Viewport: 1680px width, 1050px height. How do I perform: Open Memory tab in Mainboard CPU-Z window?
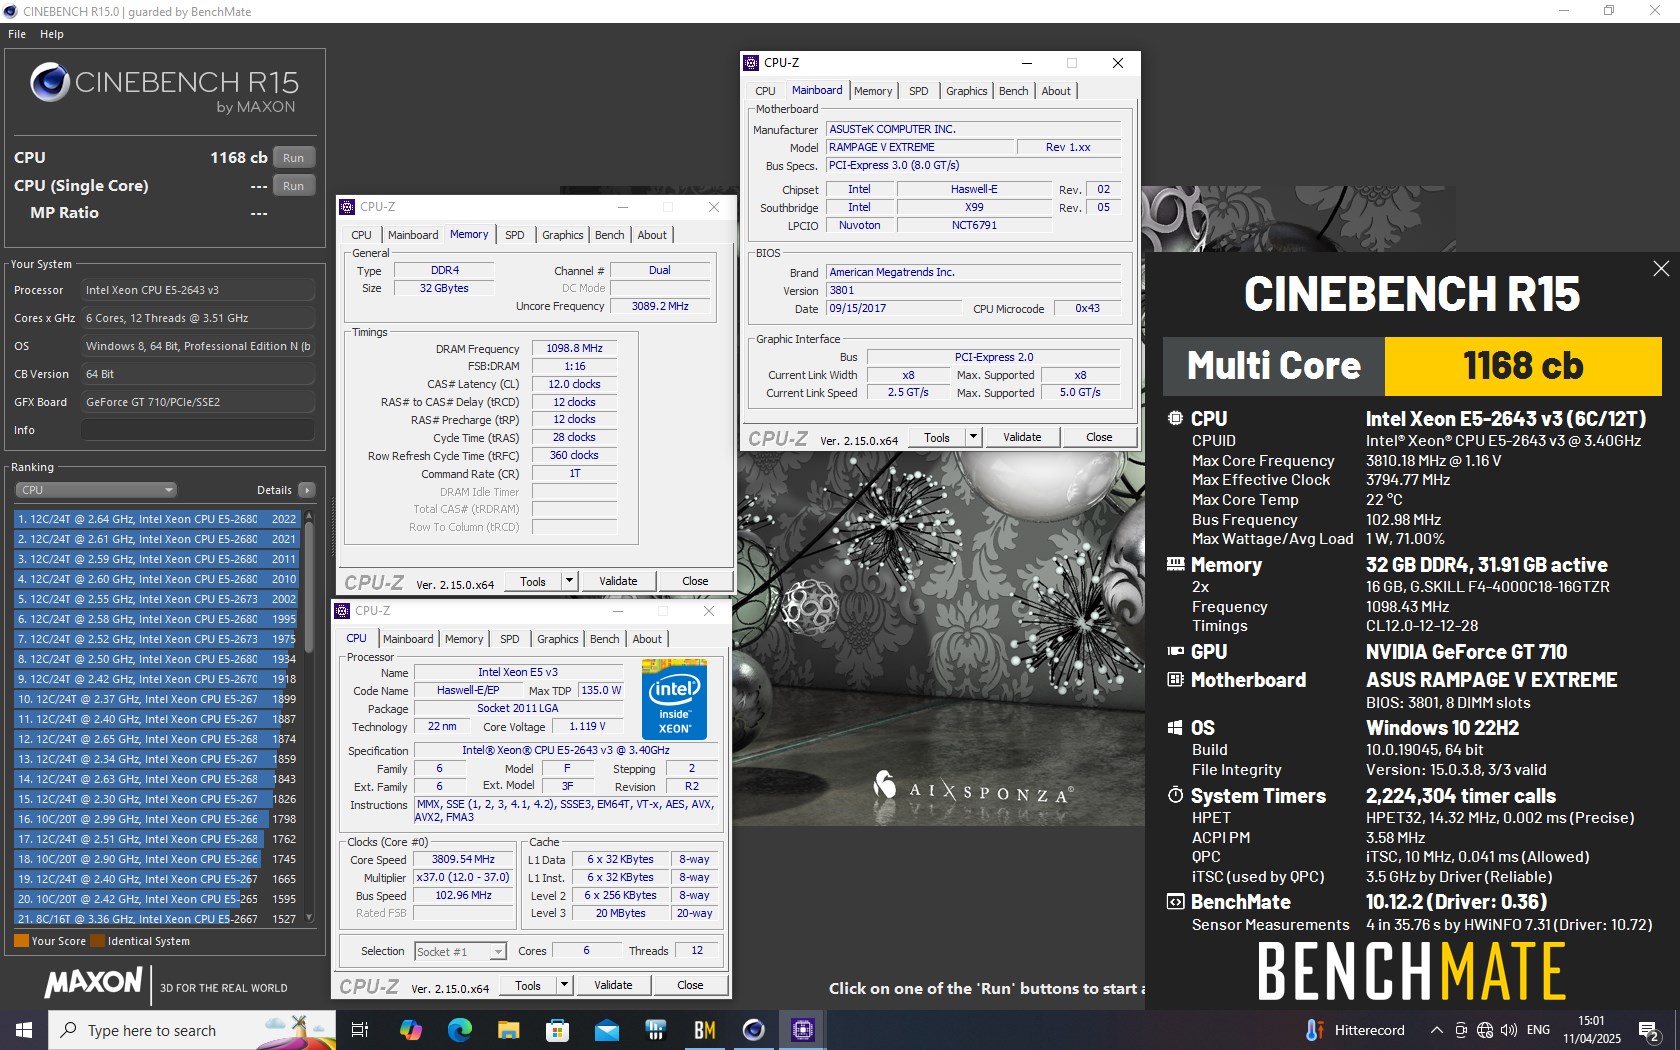click(873, 91)
